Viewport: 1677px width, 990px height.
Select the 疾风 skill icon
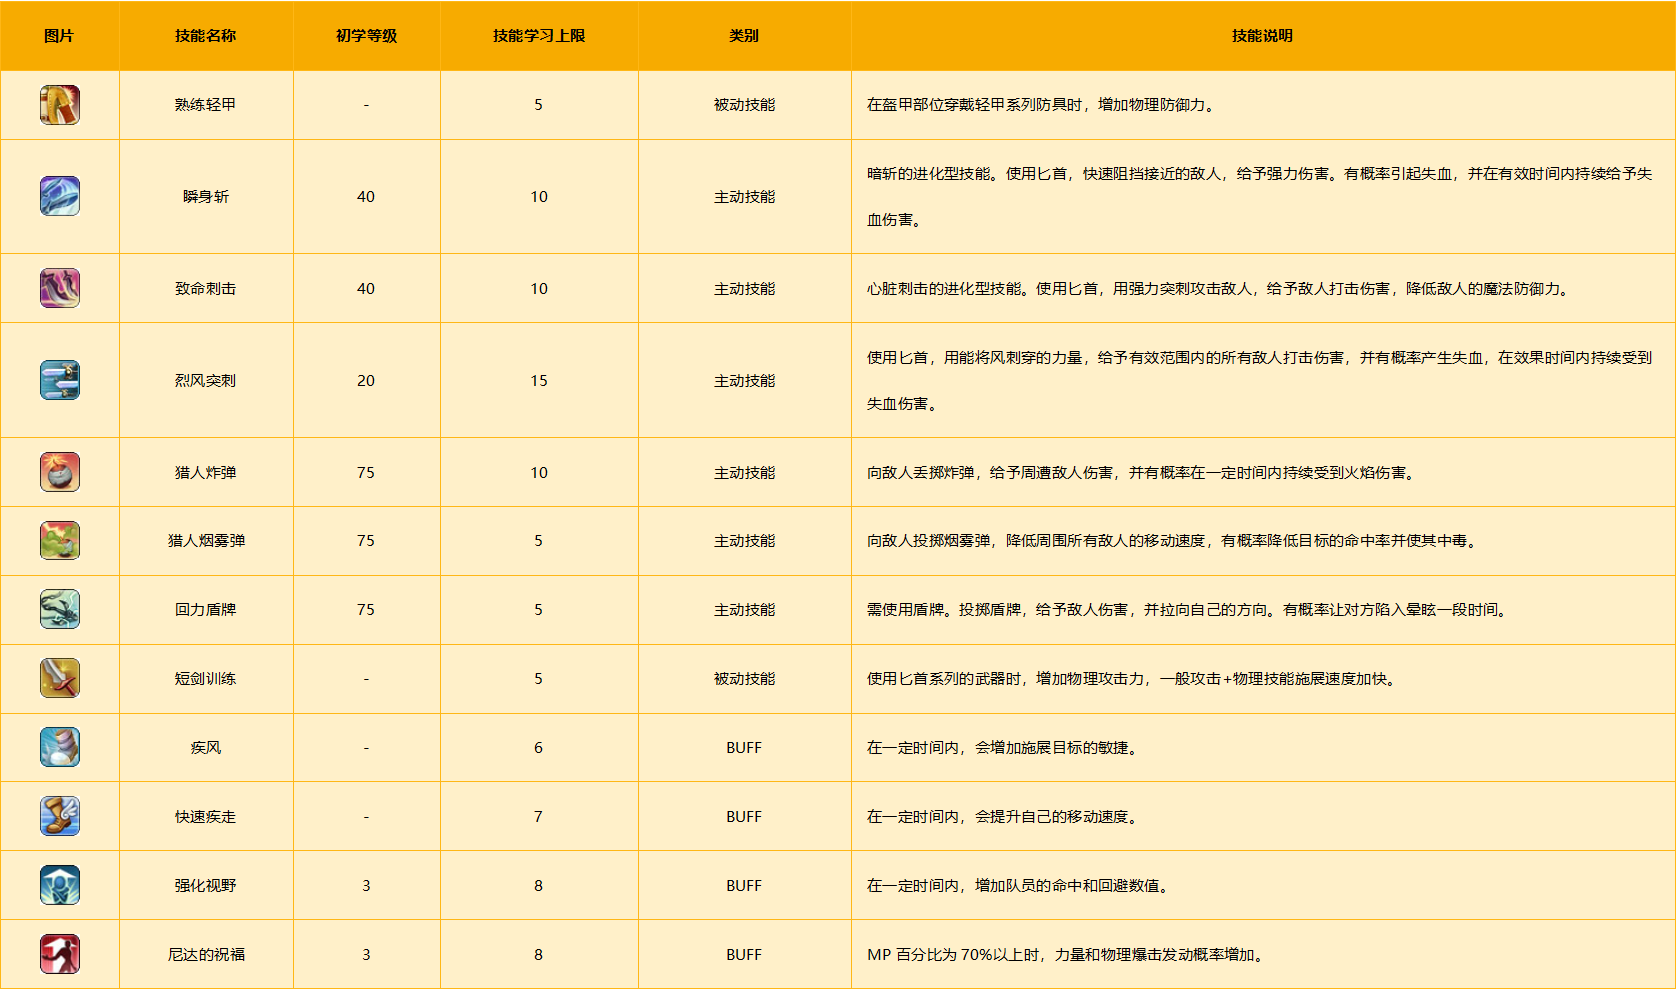coord(60,747)
